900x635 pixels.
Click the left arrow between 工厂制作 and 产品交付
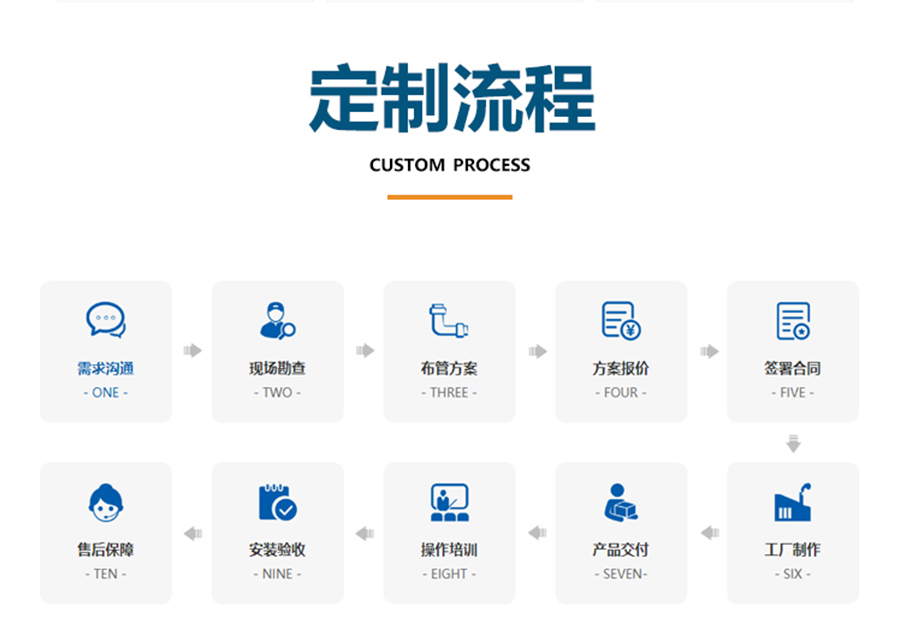click(709, 533)
